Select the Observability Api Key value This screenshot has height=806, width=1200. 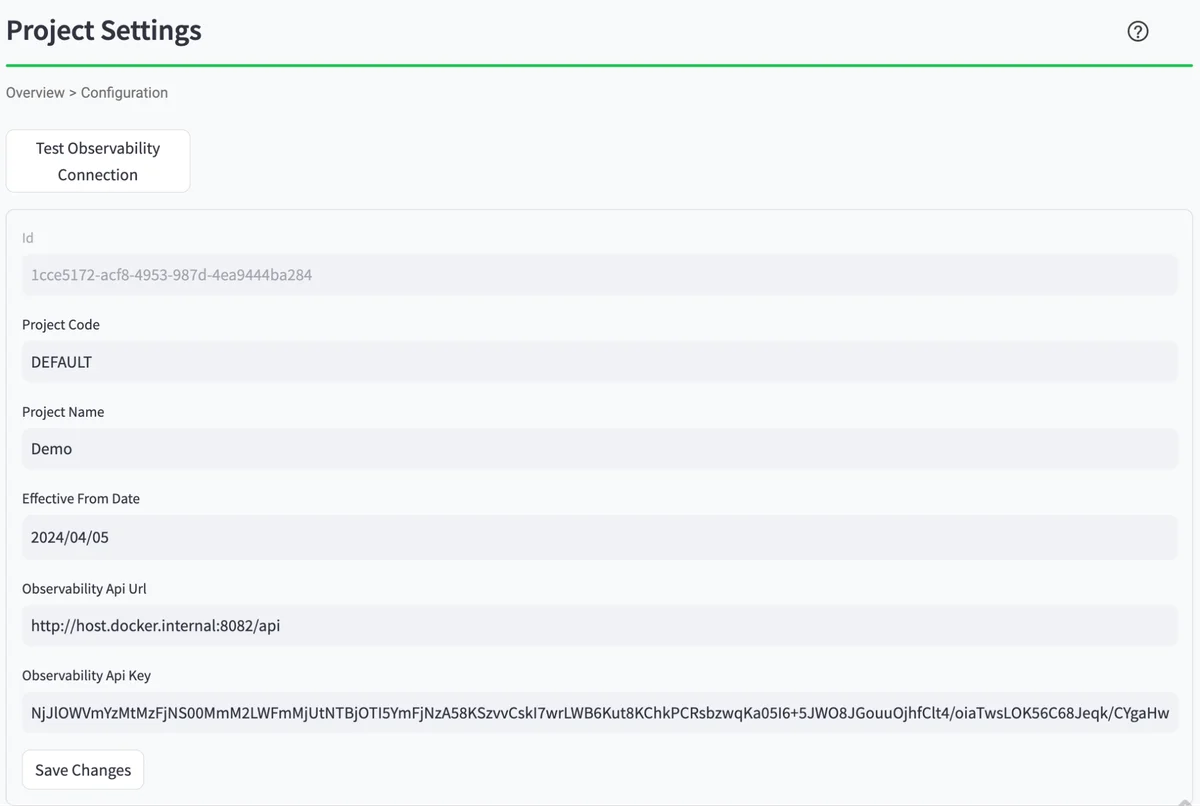tap(600, 713)
